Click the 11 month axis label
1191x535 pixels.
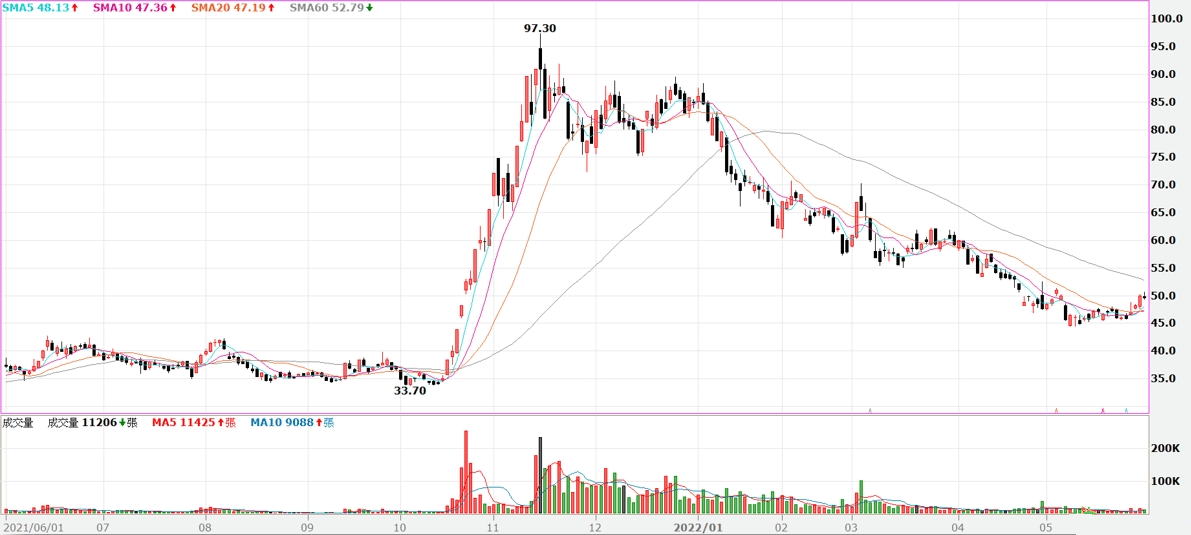click(x=493, y=526)
